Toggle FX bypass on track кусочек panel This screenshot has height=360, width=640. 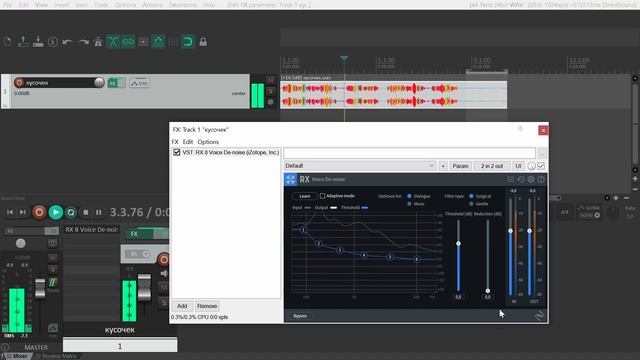click(x=122, y=83)
